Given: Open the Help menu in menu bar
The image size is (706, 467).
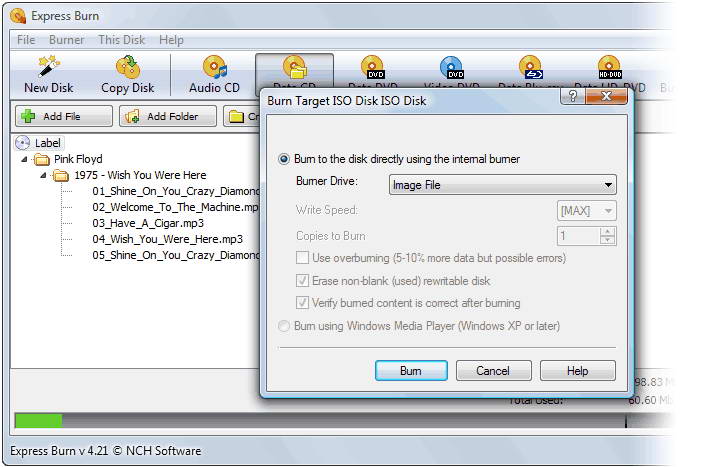Looking at the screenshot, I should [171, 40].
